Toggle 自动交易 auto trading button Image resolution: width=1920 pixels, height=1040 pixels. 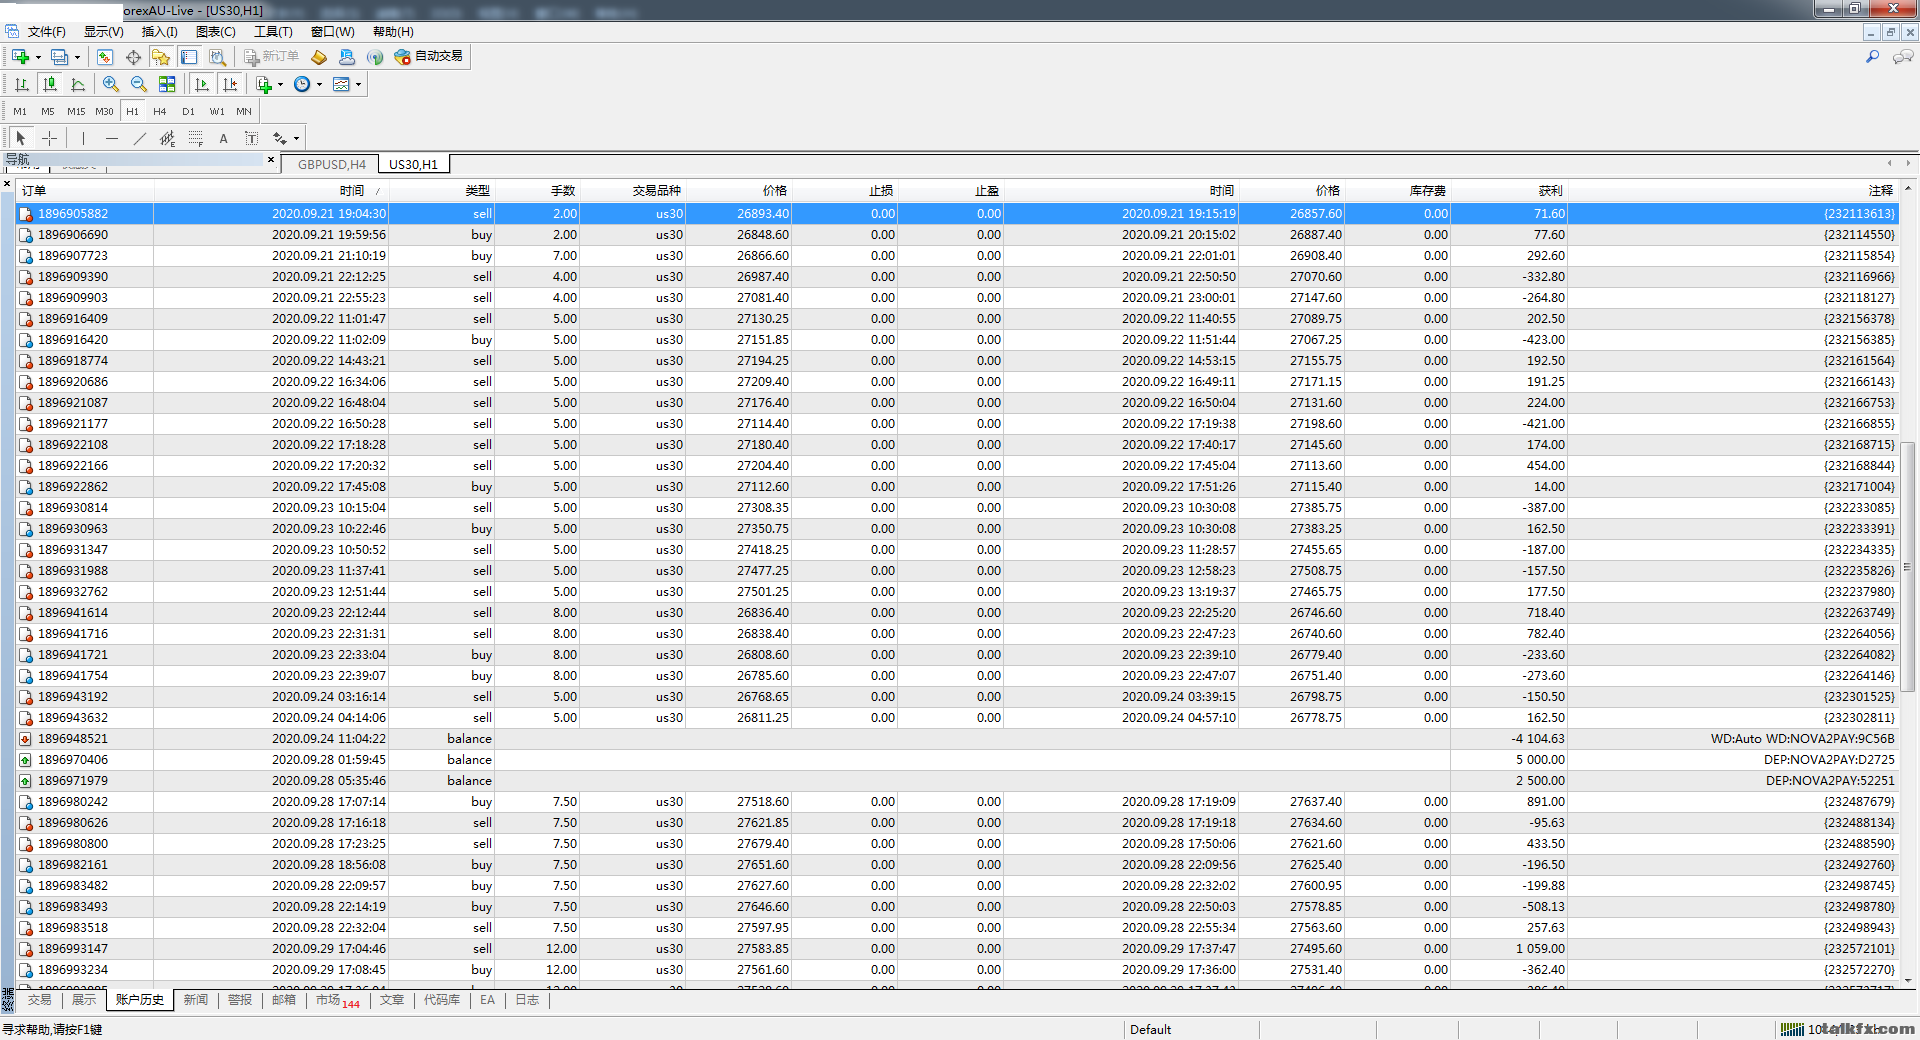coord(429,57)
